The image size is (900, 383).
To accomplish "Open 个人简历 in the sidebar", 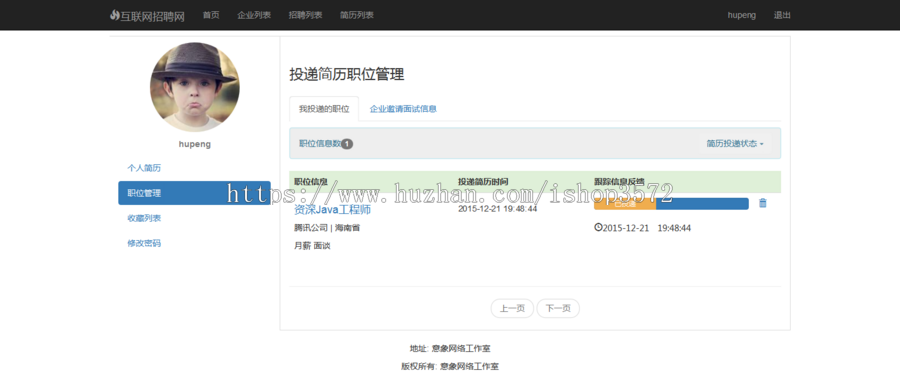I will tap(144, 168).
